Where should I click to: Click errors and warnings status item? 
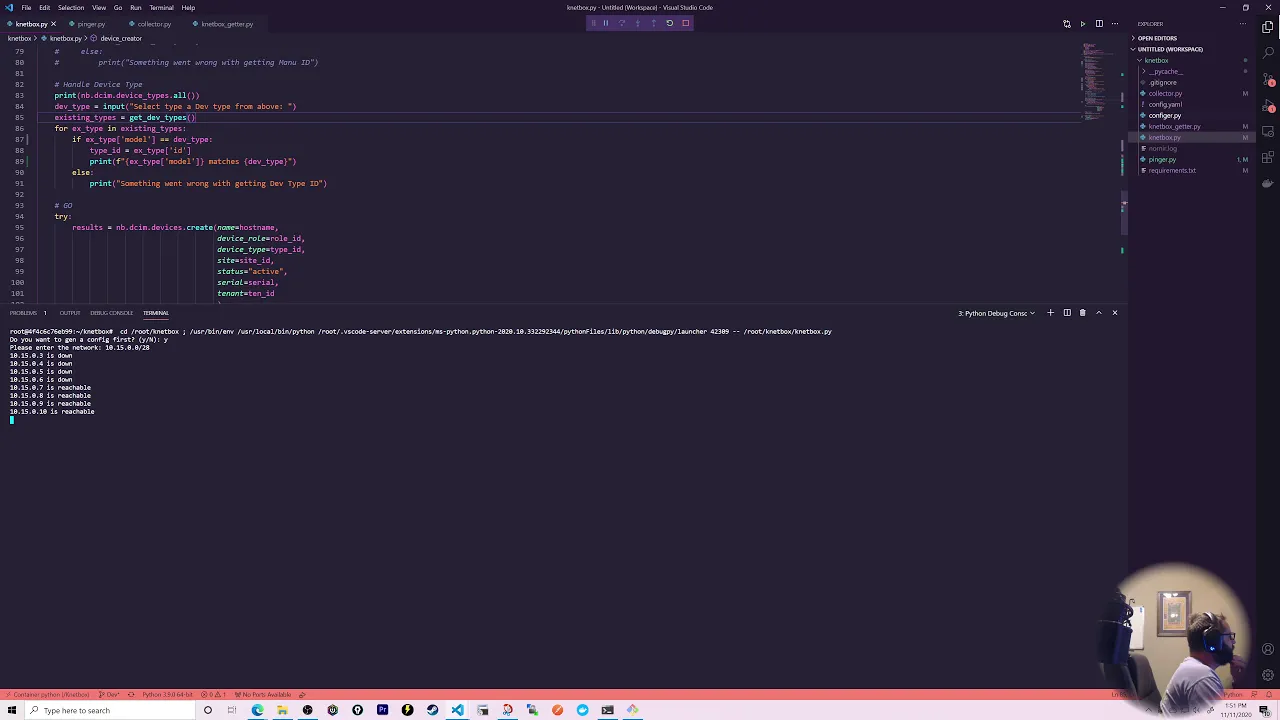coord(211,695)
